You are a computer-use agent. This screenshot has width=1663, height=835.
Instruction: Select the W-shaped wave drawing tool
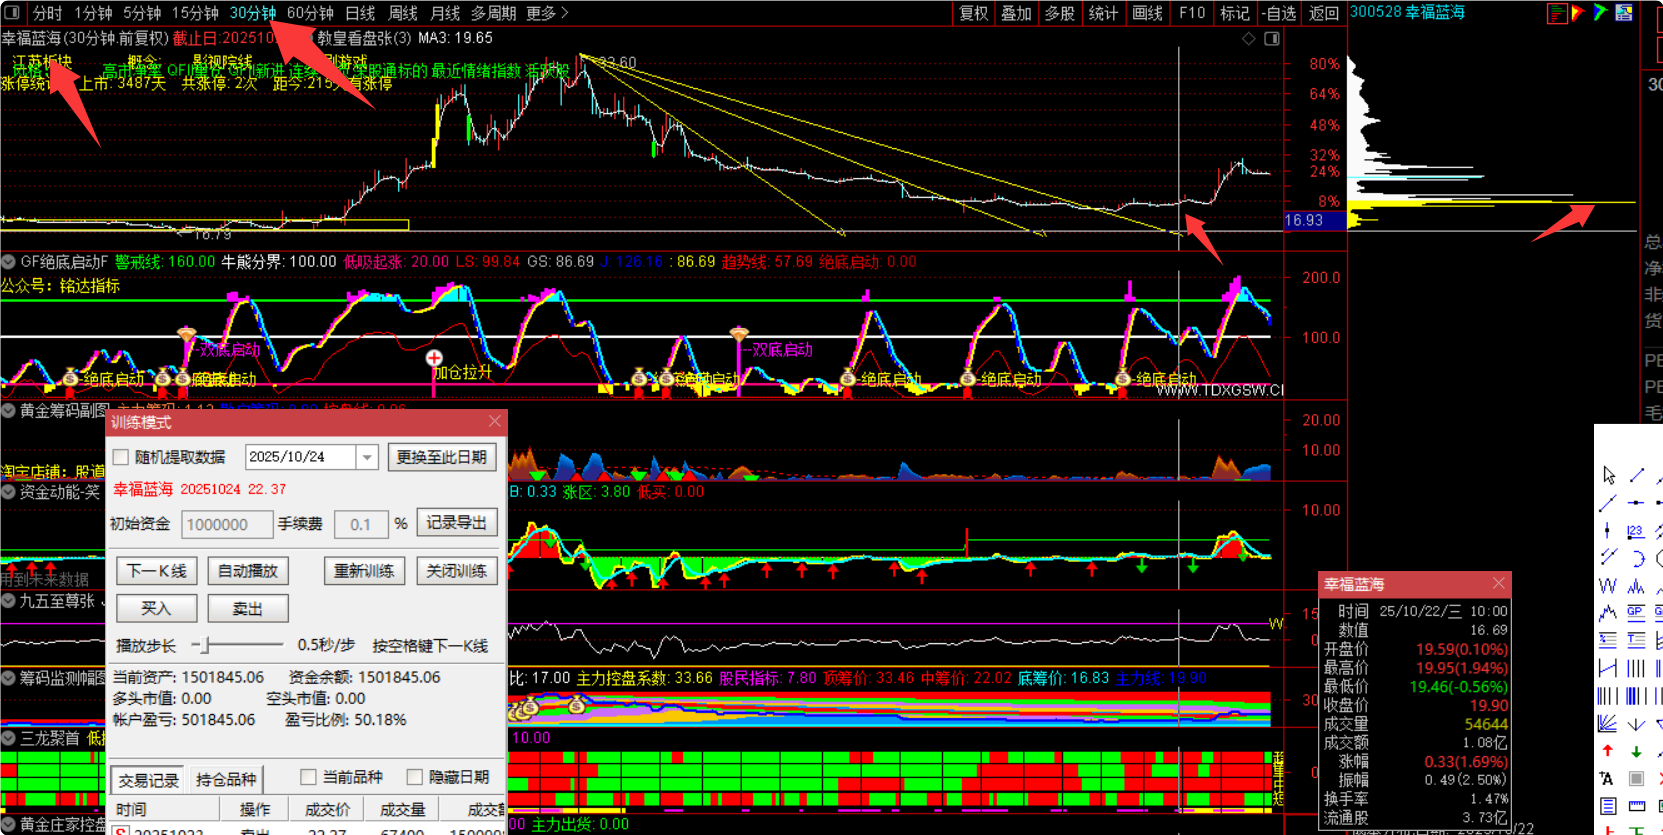pos(1608,586)
